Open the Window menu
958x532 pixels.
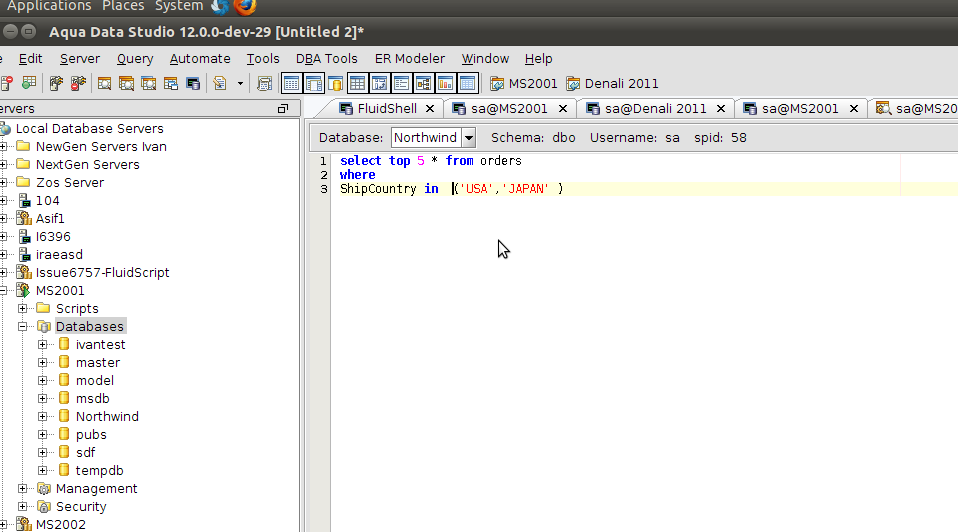tap(485, 59)
